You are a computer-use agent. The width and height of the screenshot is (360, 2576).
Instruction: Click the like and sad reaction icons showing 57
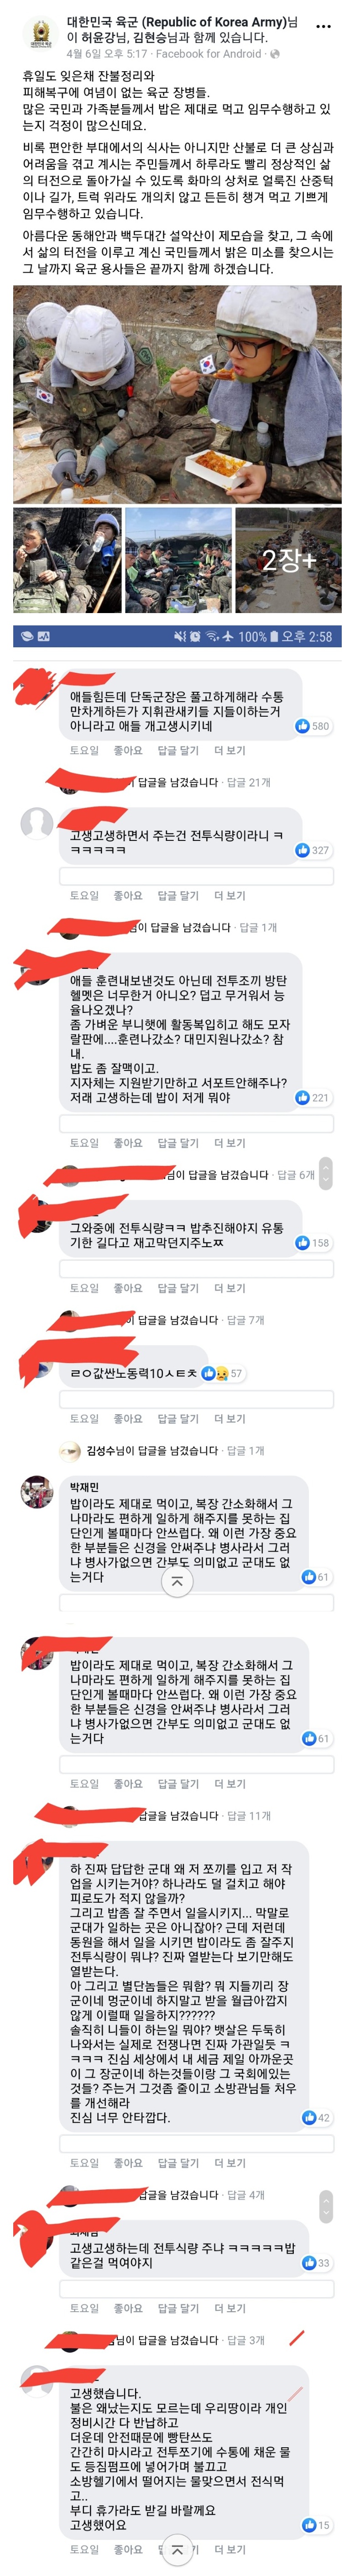(215, 1374)
